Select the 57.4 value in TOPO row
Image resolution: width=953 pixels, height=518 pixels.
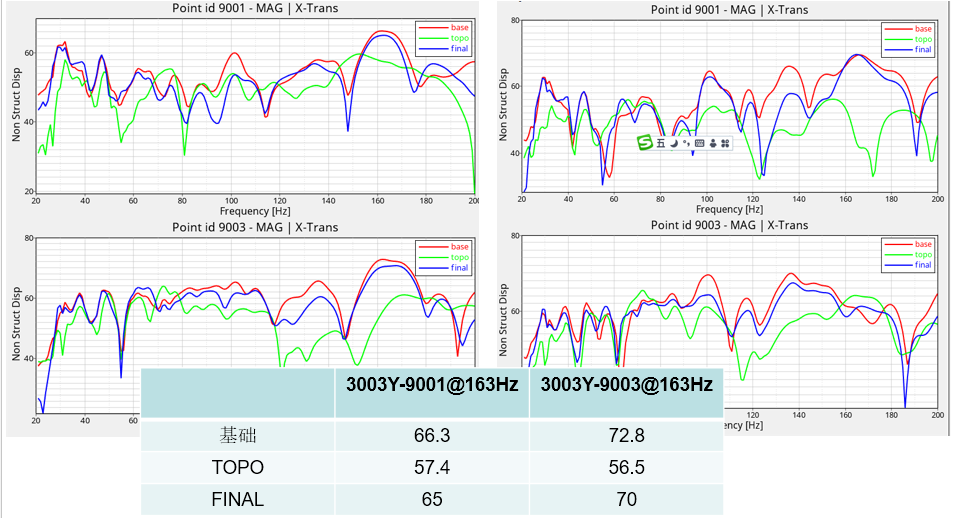tap(432, 467)
